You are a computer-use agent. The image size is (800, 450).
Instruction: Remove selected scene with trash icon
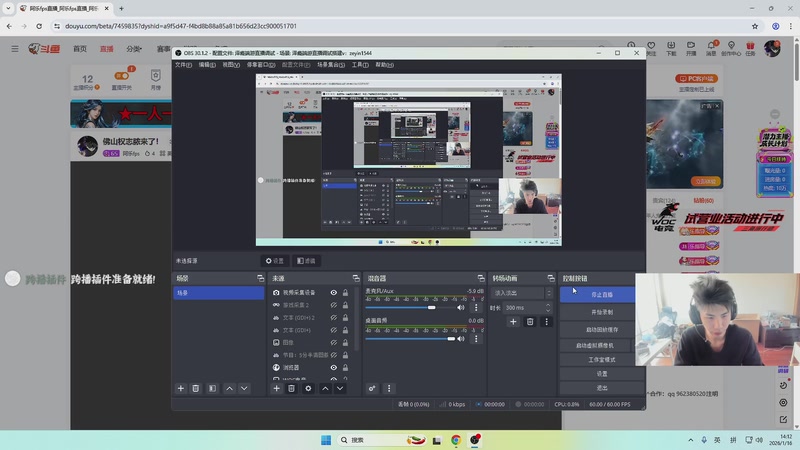click(x=196, y=388)
